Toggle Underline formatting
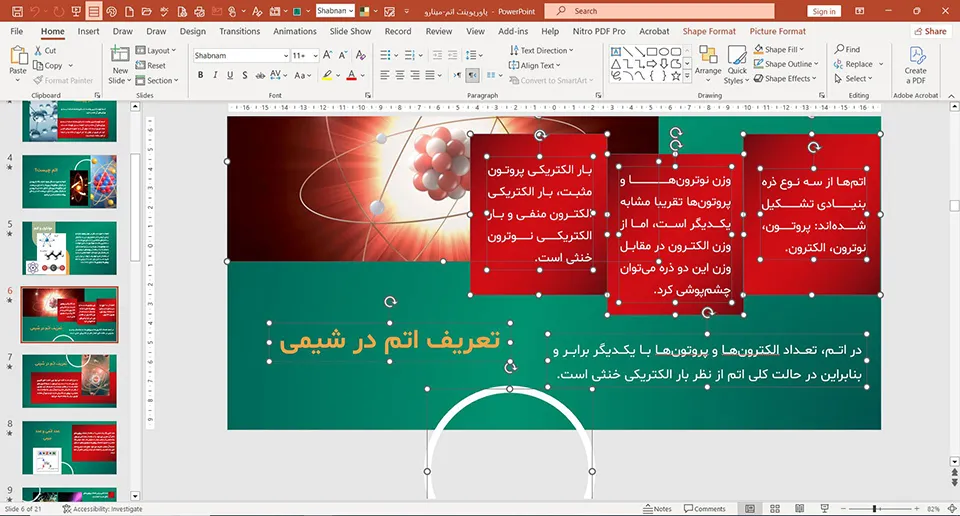 [230, 75]
